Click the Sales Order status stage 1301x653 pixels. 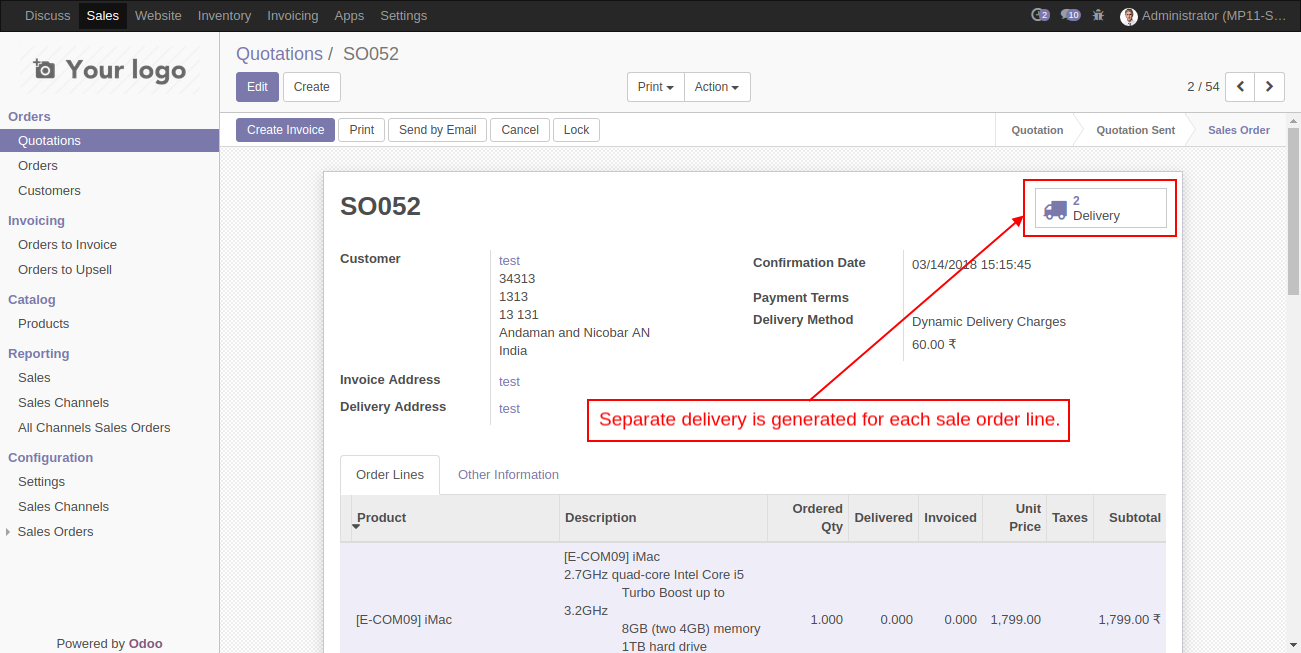tap(1239, 130)
